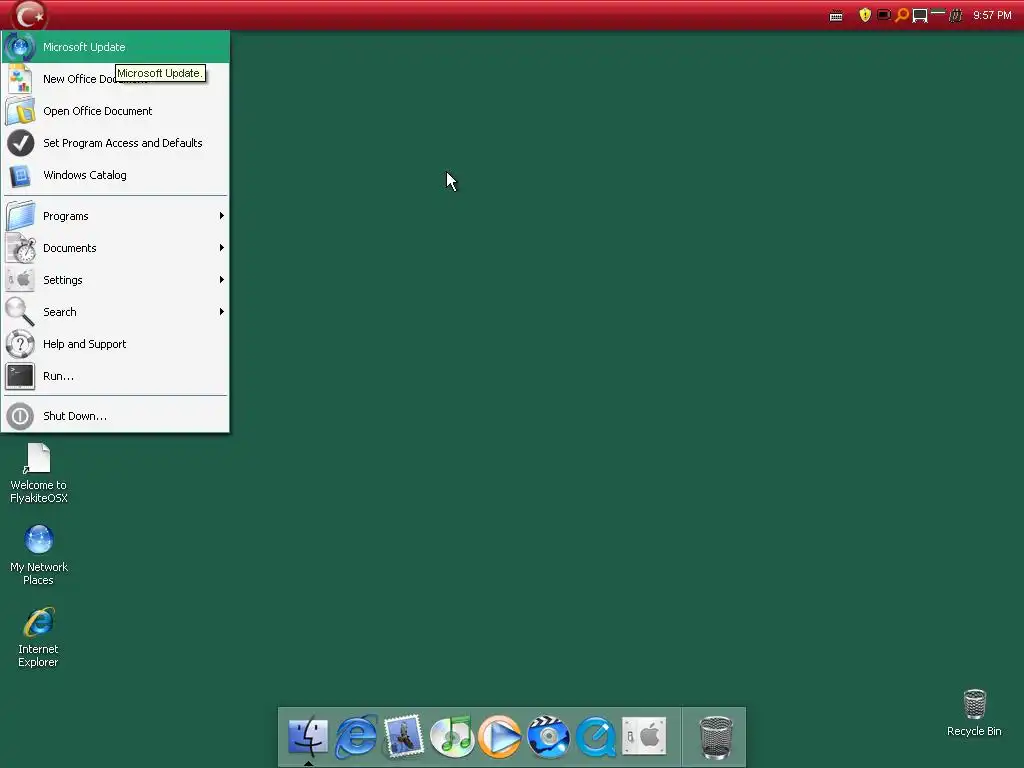Click the terminal Run icon

pyautogui.click(x=20, y=376)
